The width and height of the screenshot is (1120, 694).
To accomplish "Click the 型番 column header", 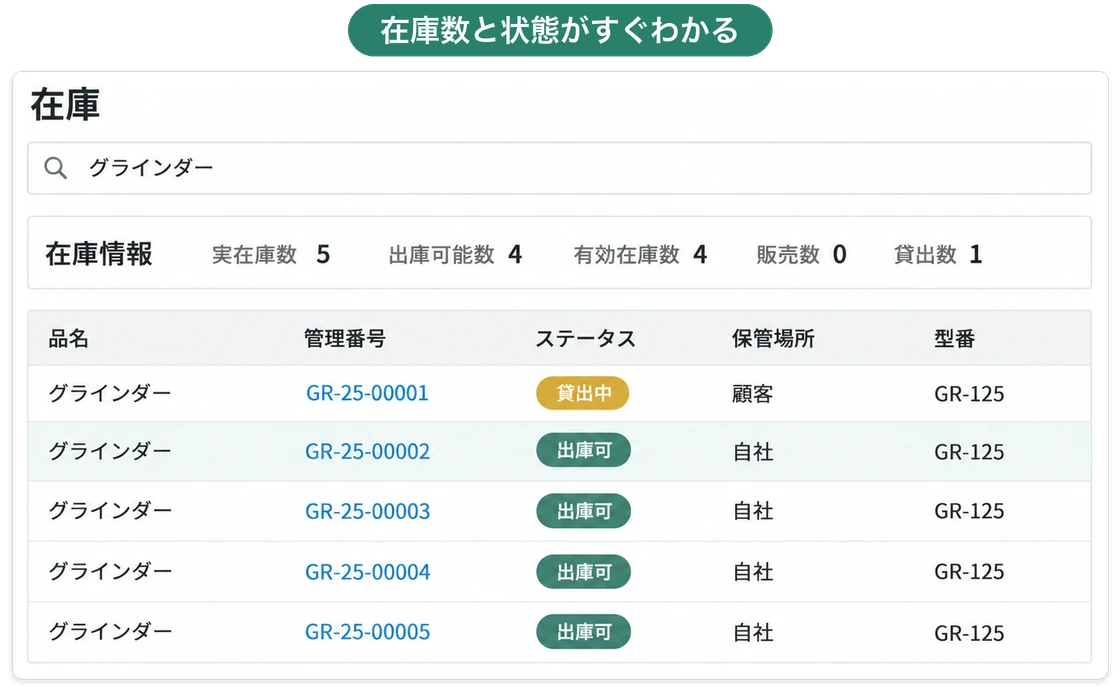I will click(x=954, y=338).
